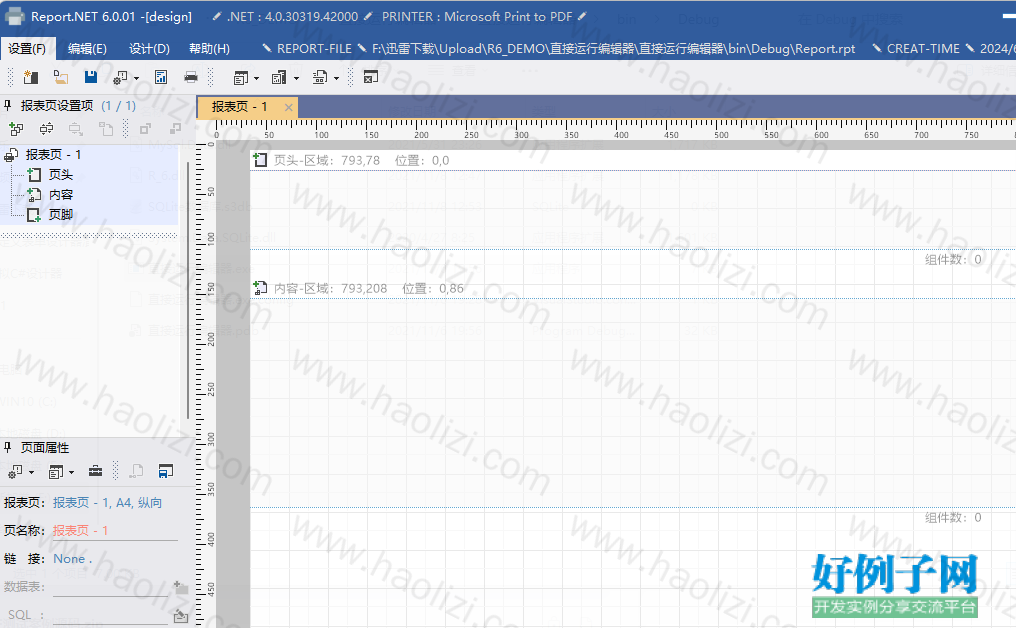Screen dimensions: 1016x628
Task: Click the 内容-区域: 793,208 label
Action: (330, 288)
